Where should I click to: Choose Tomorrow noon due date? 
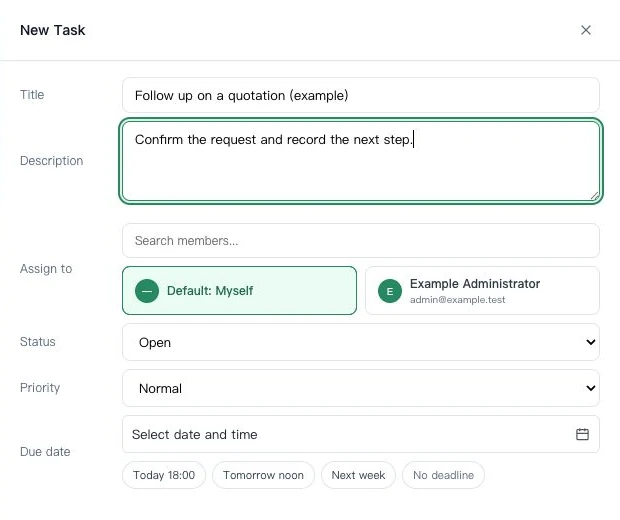pyautogui.click(x=263, y=475)
